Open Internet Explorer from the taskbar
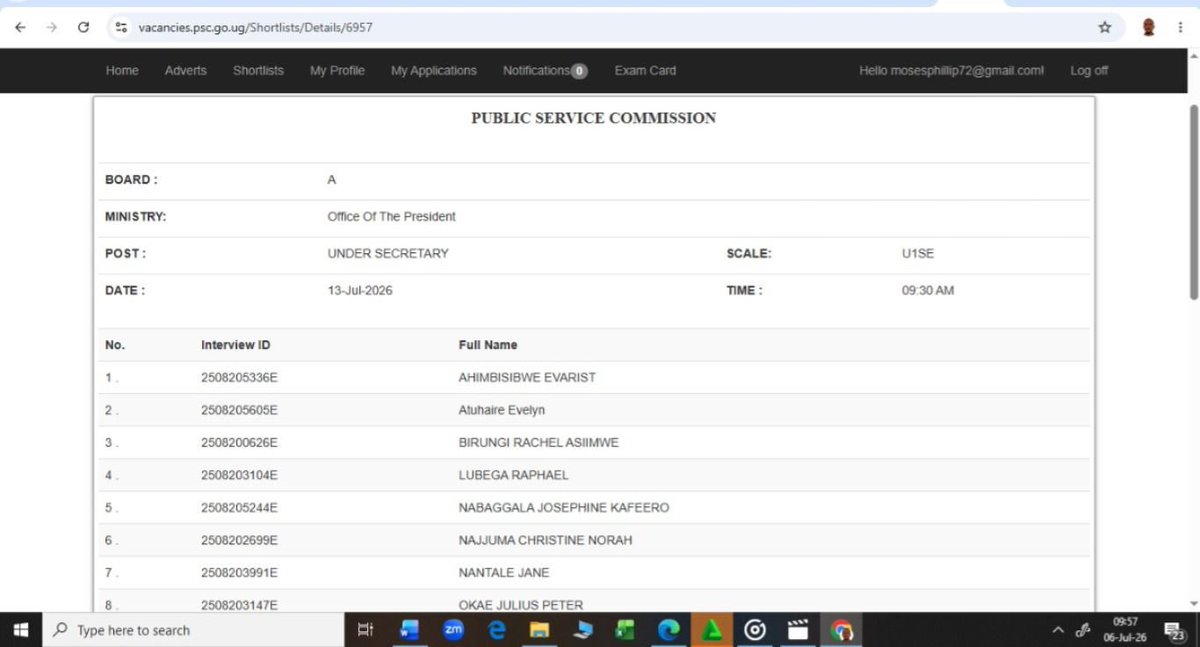Screen dimensions: 1200x647 [496, 630]
